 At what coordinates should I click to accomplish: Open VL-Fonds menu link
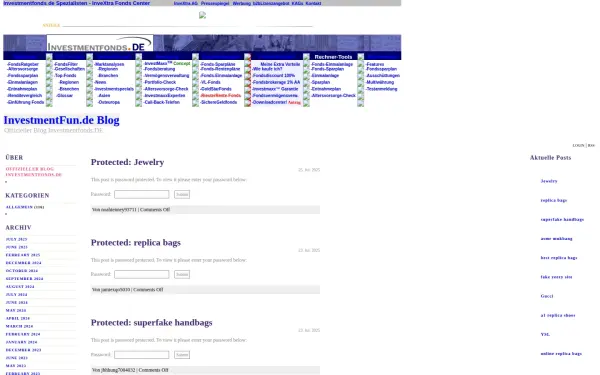click(x=210, y=82)
